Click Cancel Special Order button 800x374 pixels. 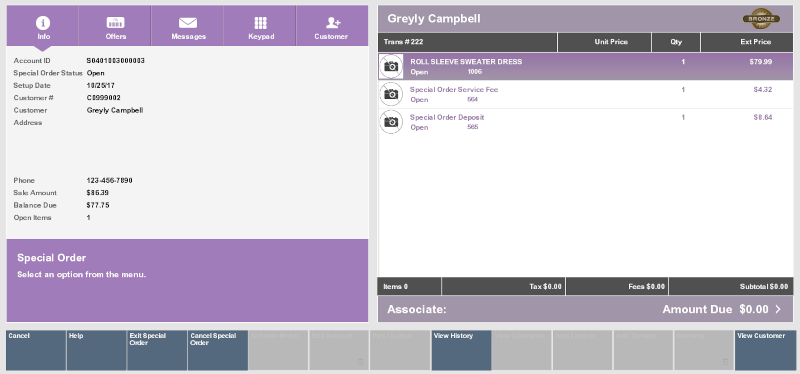pyautogui.click(x=218, y=350)
